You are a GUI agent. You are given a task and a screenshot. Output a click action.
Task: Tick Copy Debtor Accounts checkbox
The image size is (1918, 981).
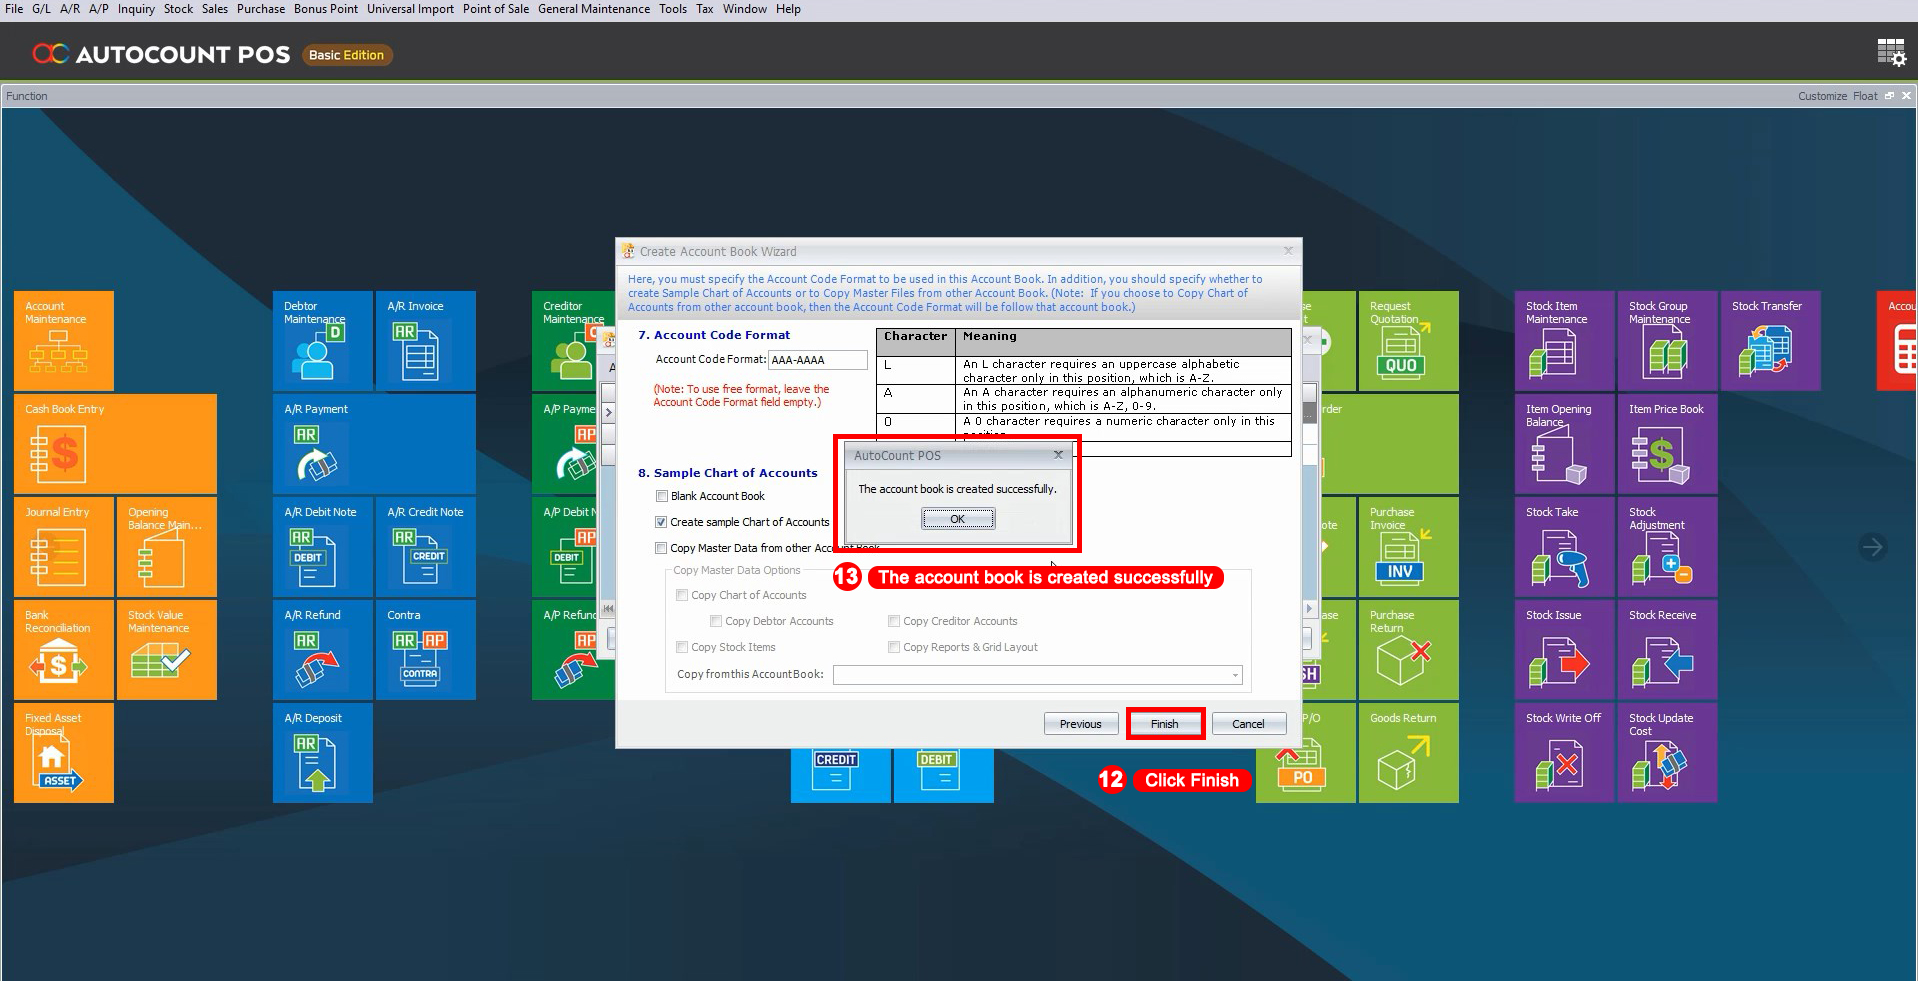pos(716,621)
